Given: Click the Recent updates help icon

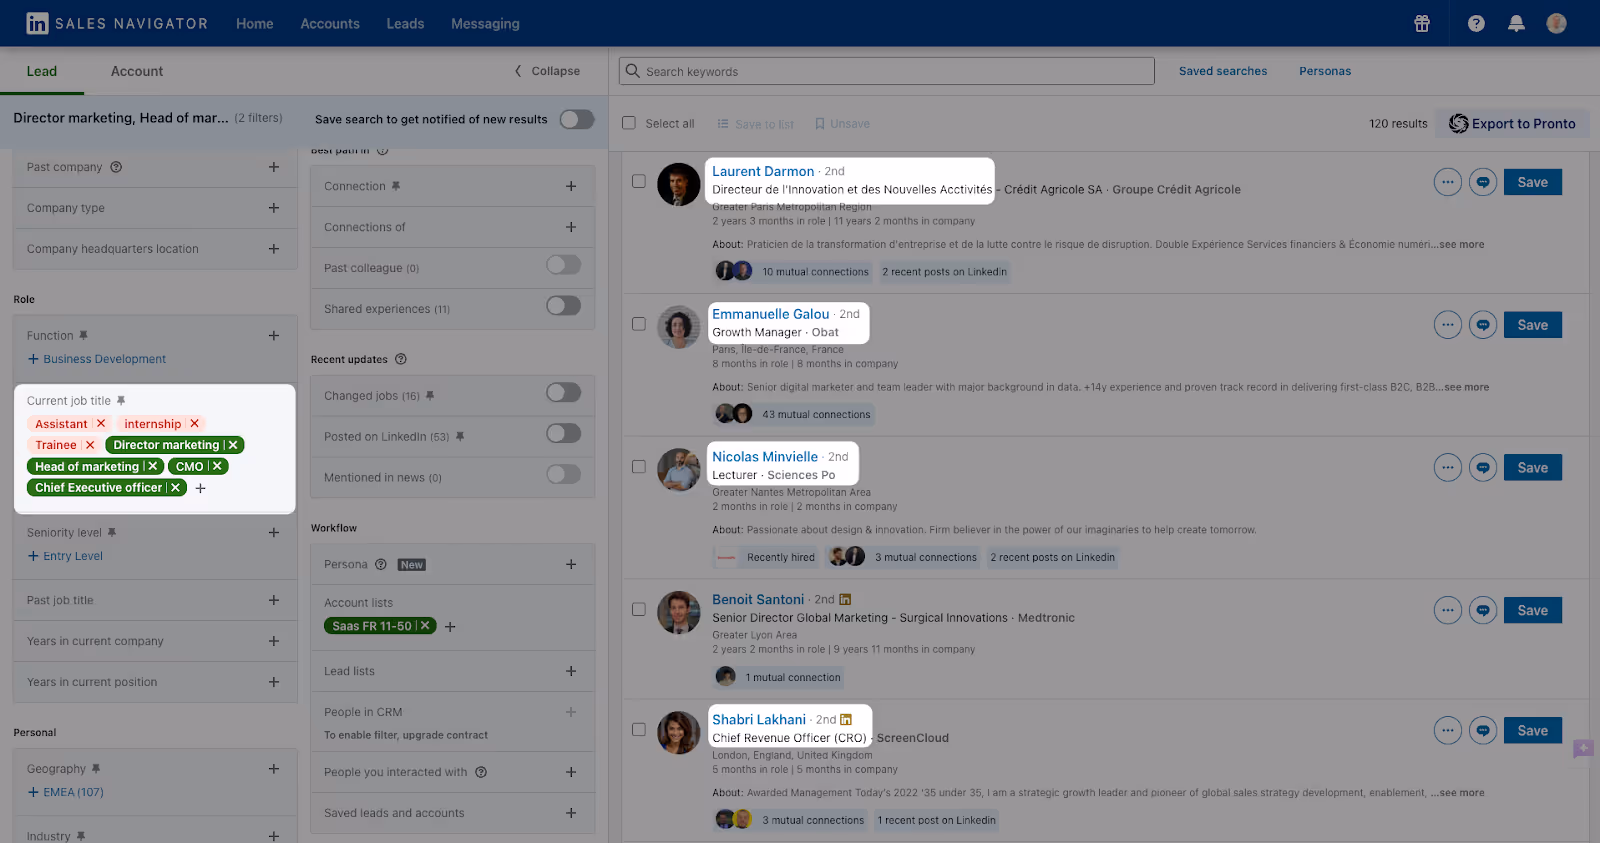Looking at the screenshot, I should [x=401, y=359].
